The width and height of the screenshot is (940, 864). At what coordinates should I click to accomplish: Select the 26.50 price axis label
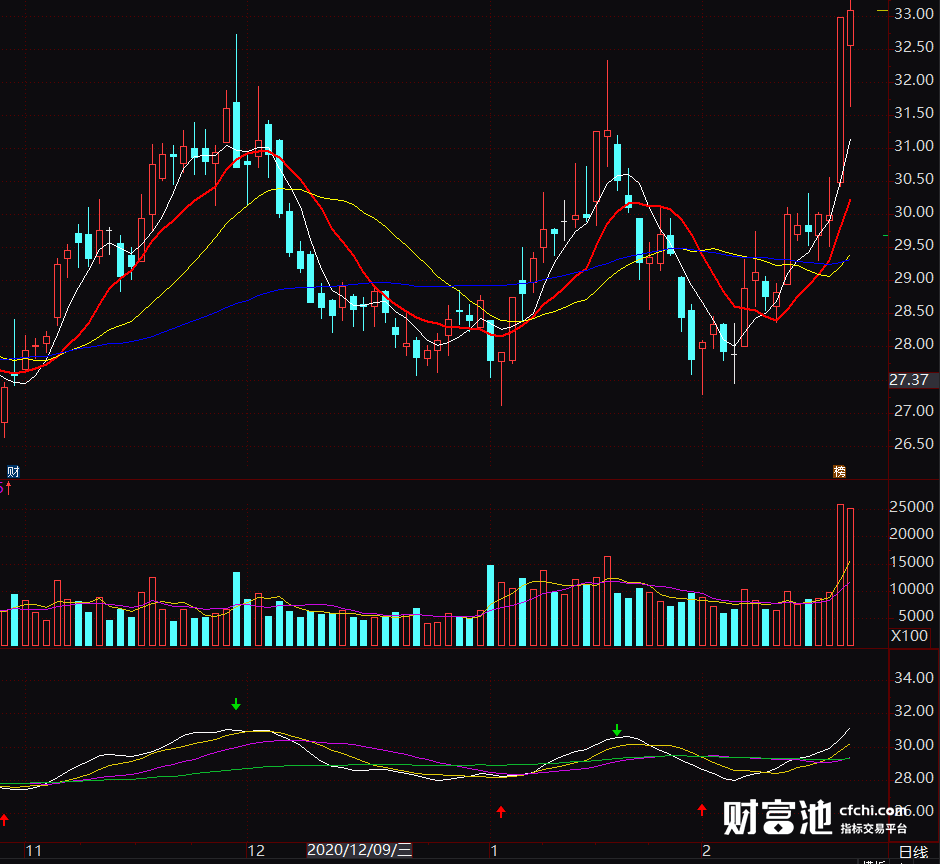(914, 444)
